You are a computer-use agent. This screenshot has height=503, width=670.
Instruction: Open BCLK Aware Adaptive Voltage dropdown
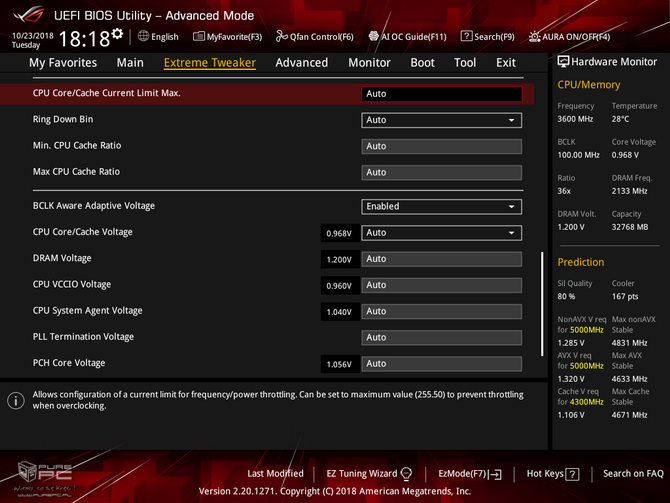pyautogui.click(x=441, y=206)
